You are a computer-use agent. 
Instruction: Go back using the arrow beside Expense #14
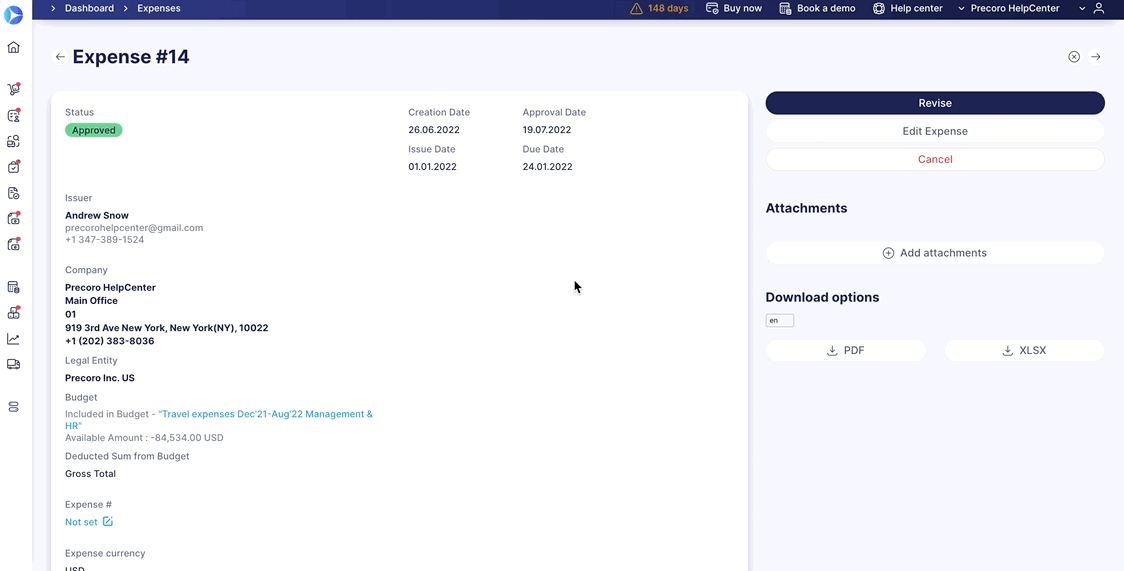60,57
